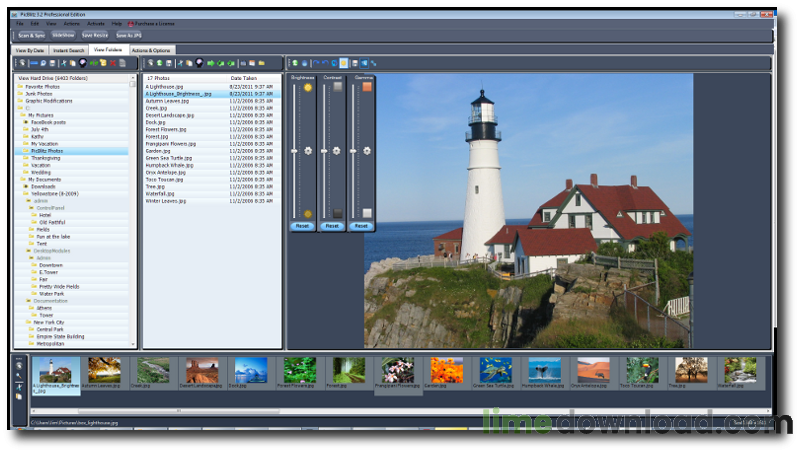Switch to the Instant Search tab
This screenshot has height=453, width=800.
tap(67, 49)
